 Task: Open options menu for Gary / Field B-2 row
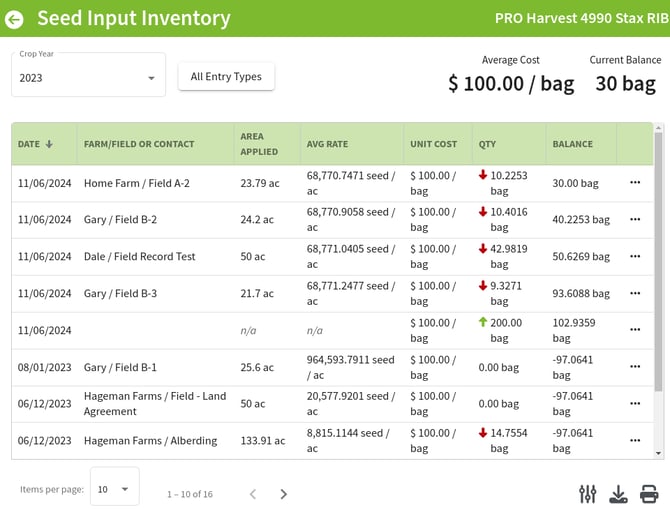pos(634,220)
